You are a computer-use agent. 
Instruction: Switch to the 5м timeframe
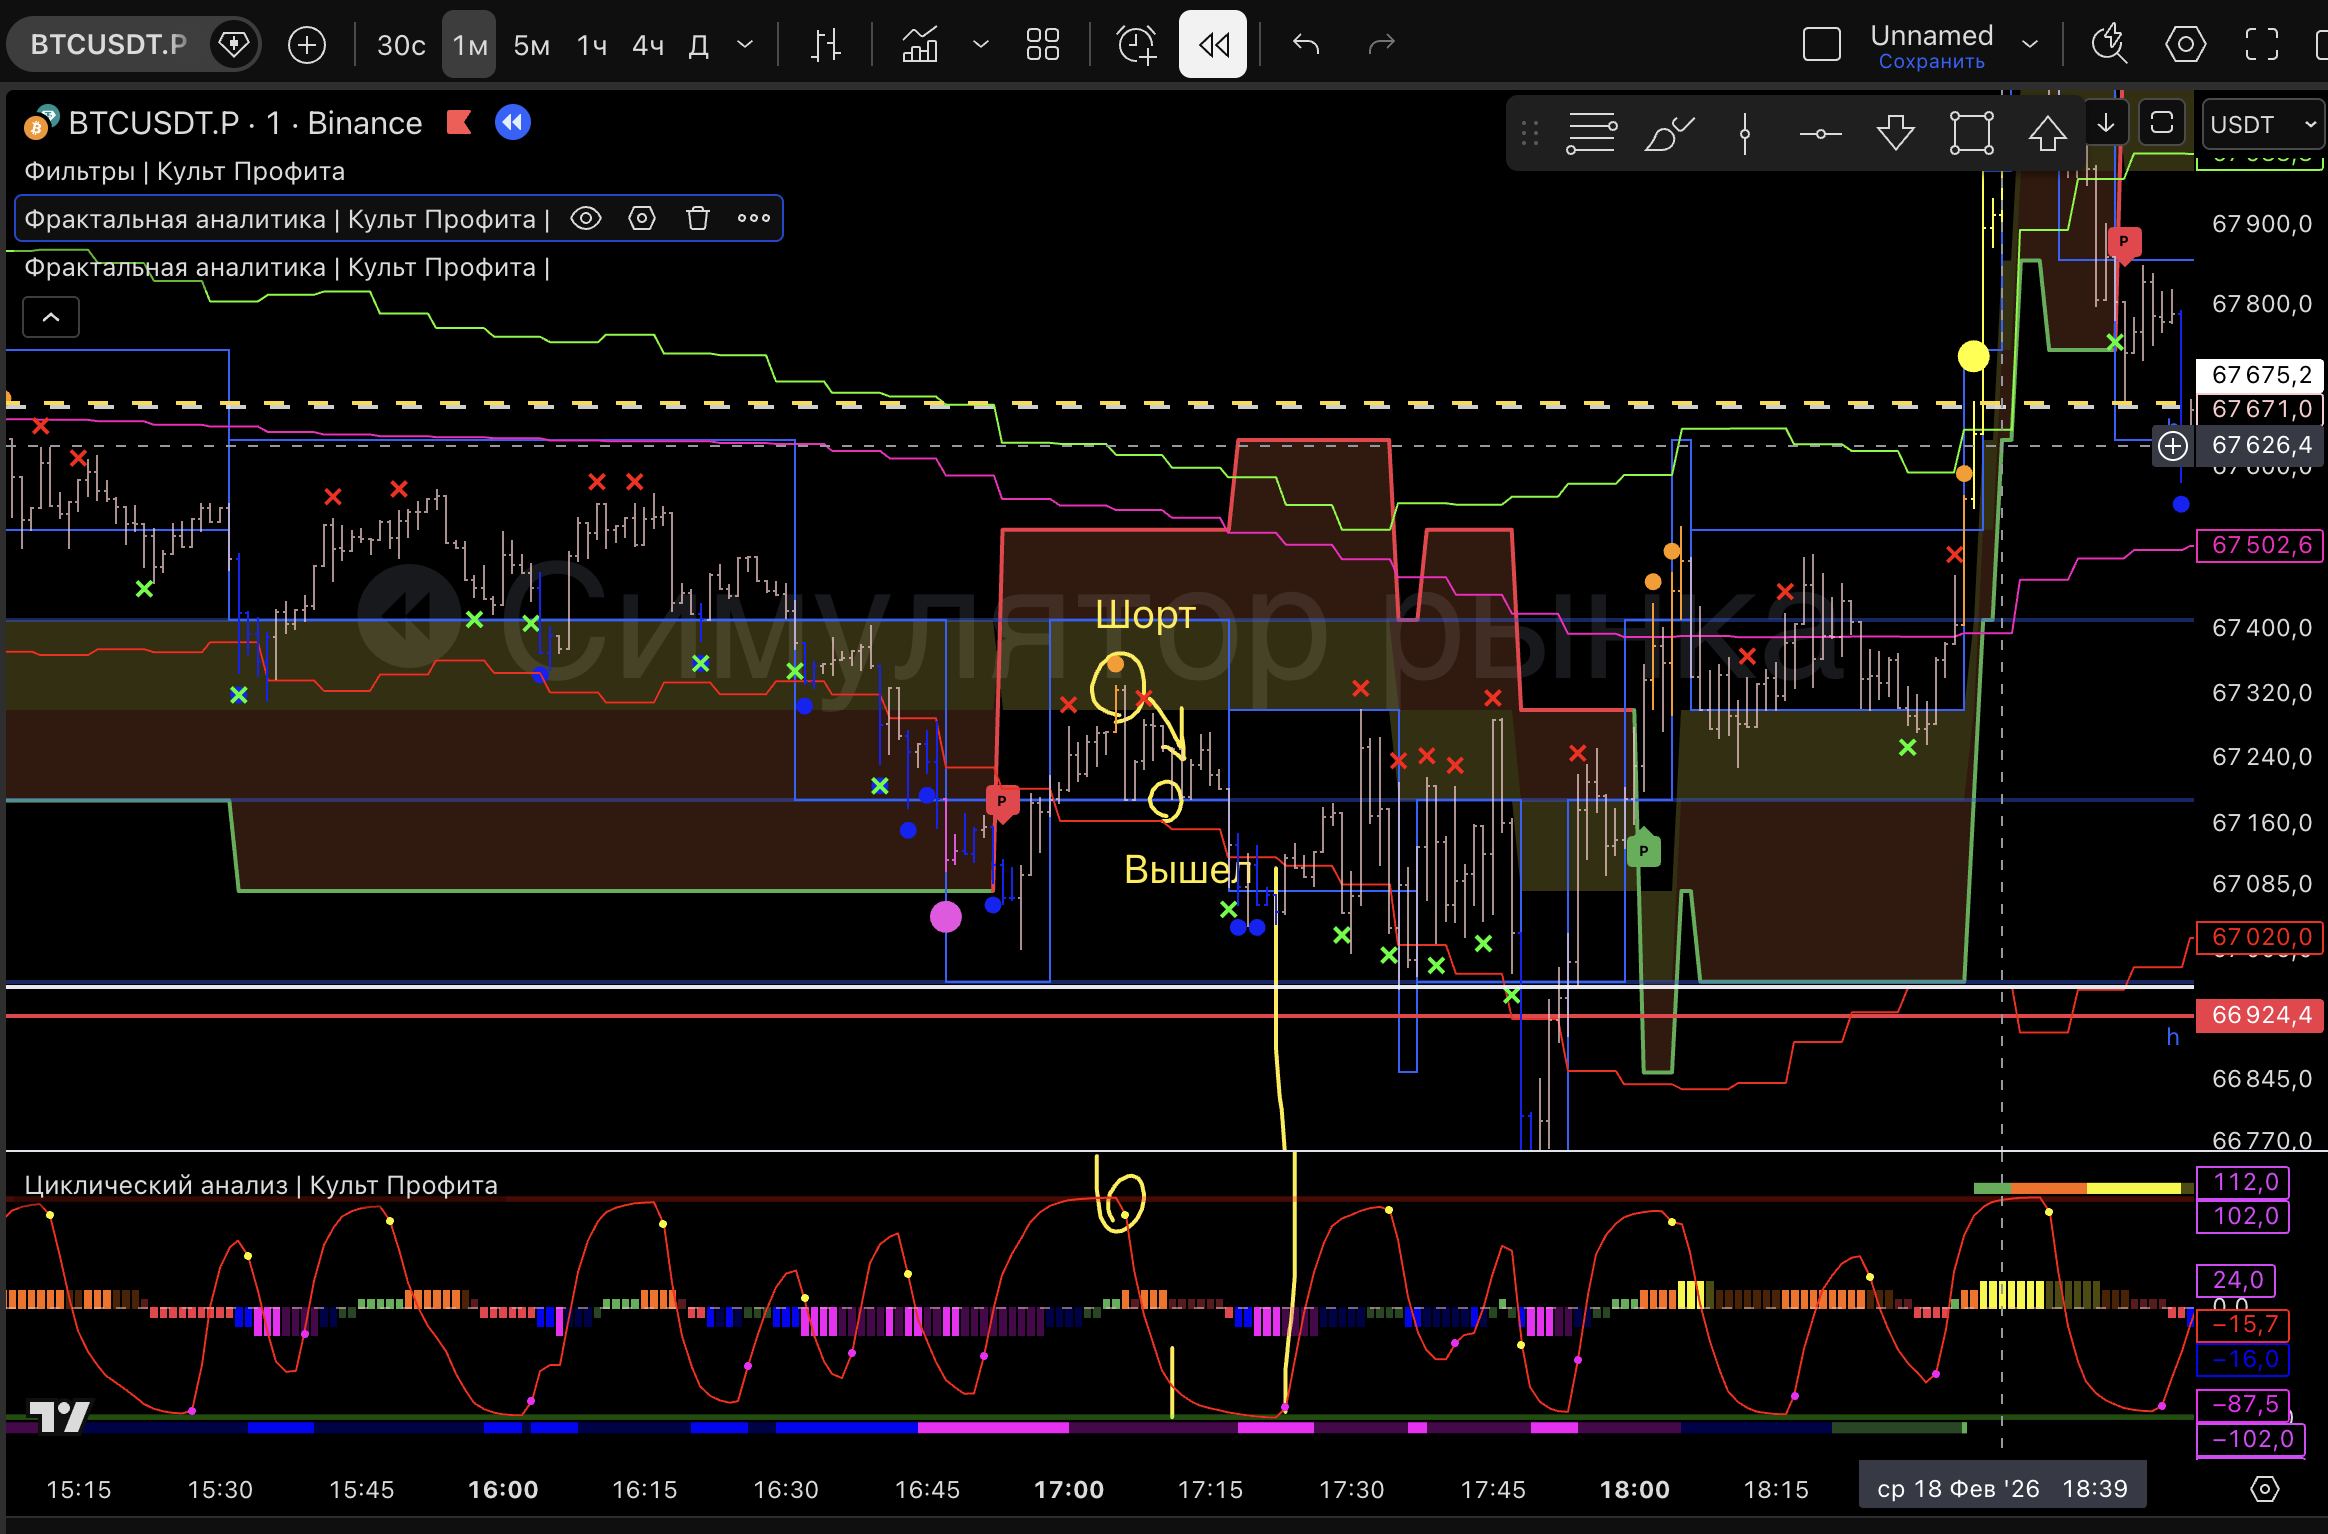pos(531,45)
